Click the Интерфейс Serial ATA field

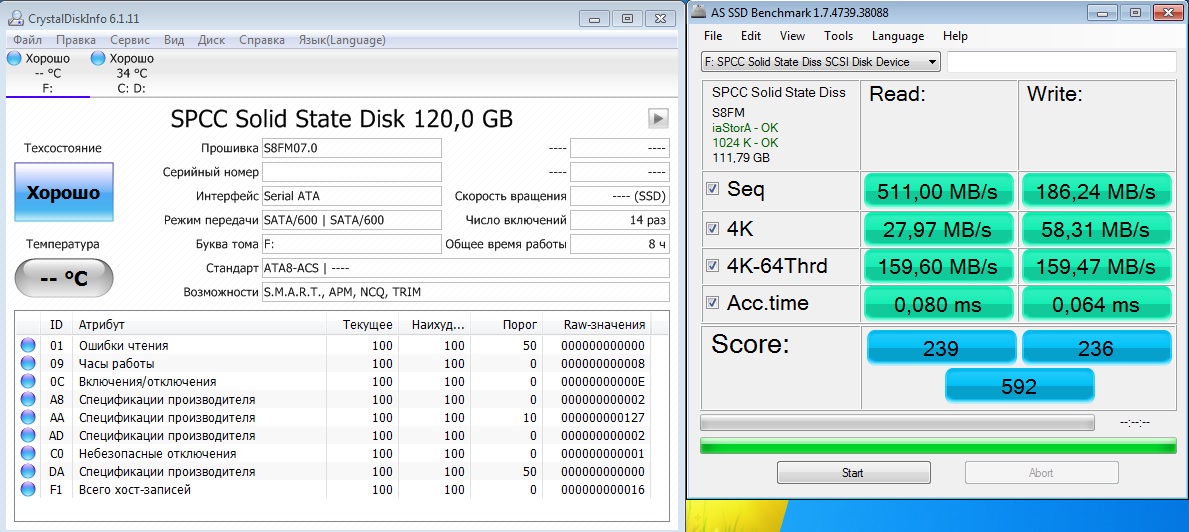[x=352, y=196]
